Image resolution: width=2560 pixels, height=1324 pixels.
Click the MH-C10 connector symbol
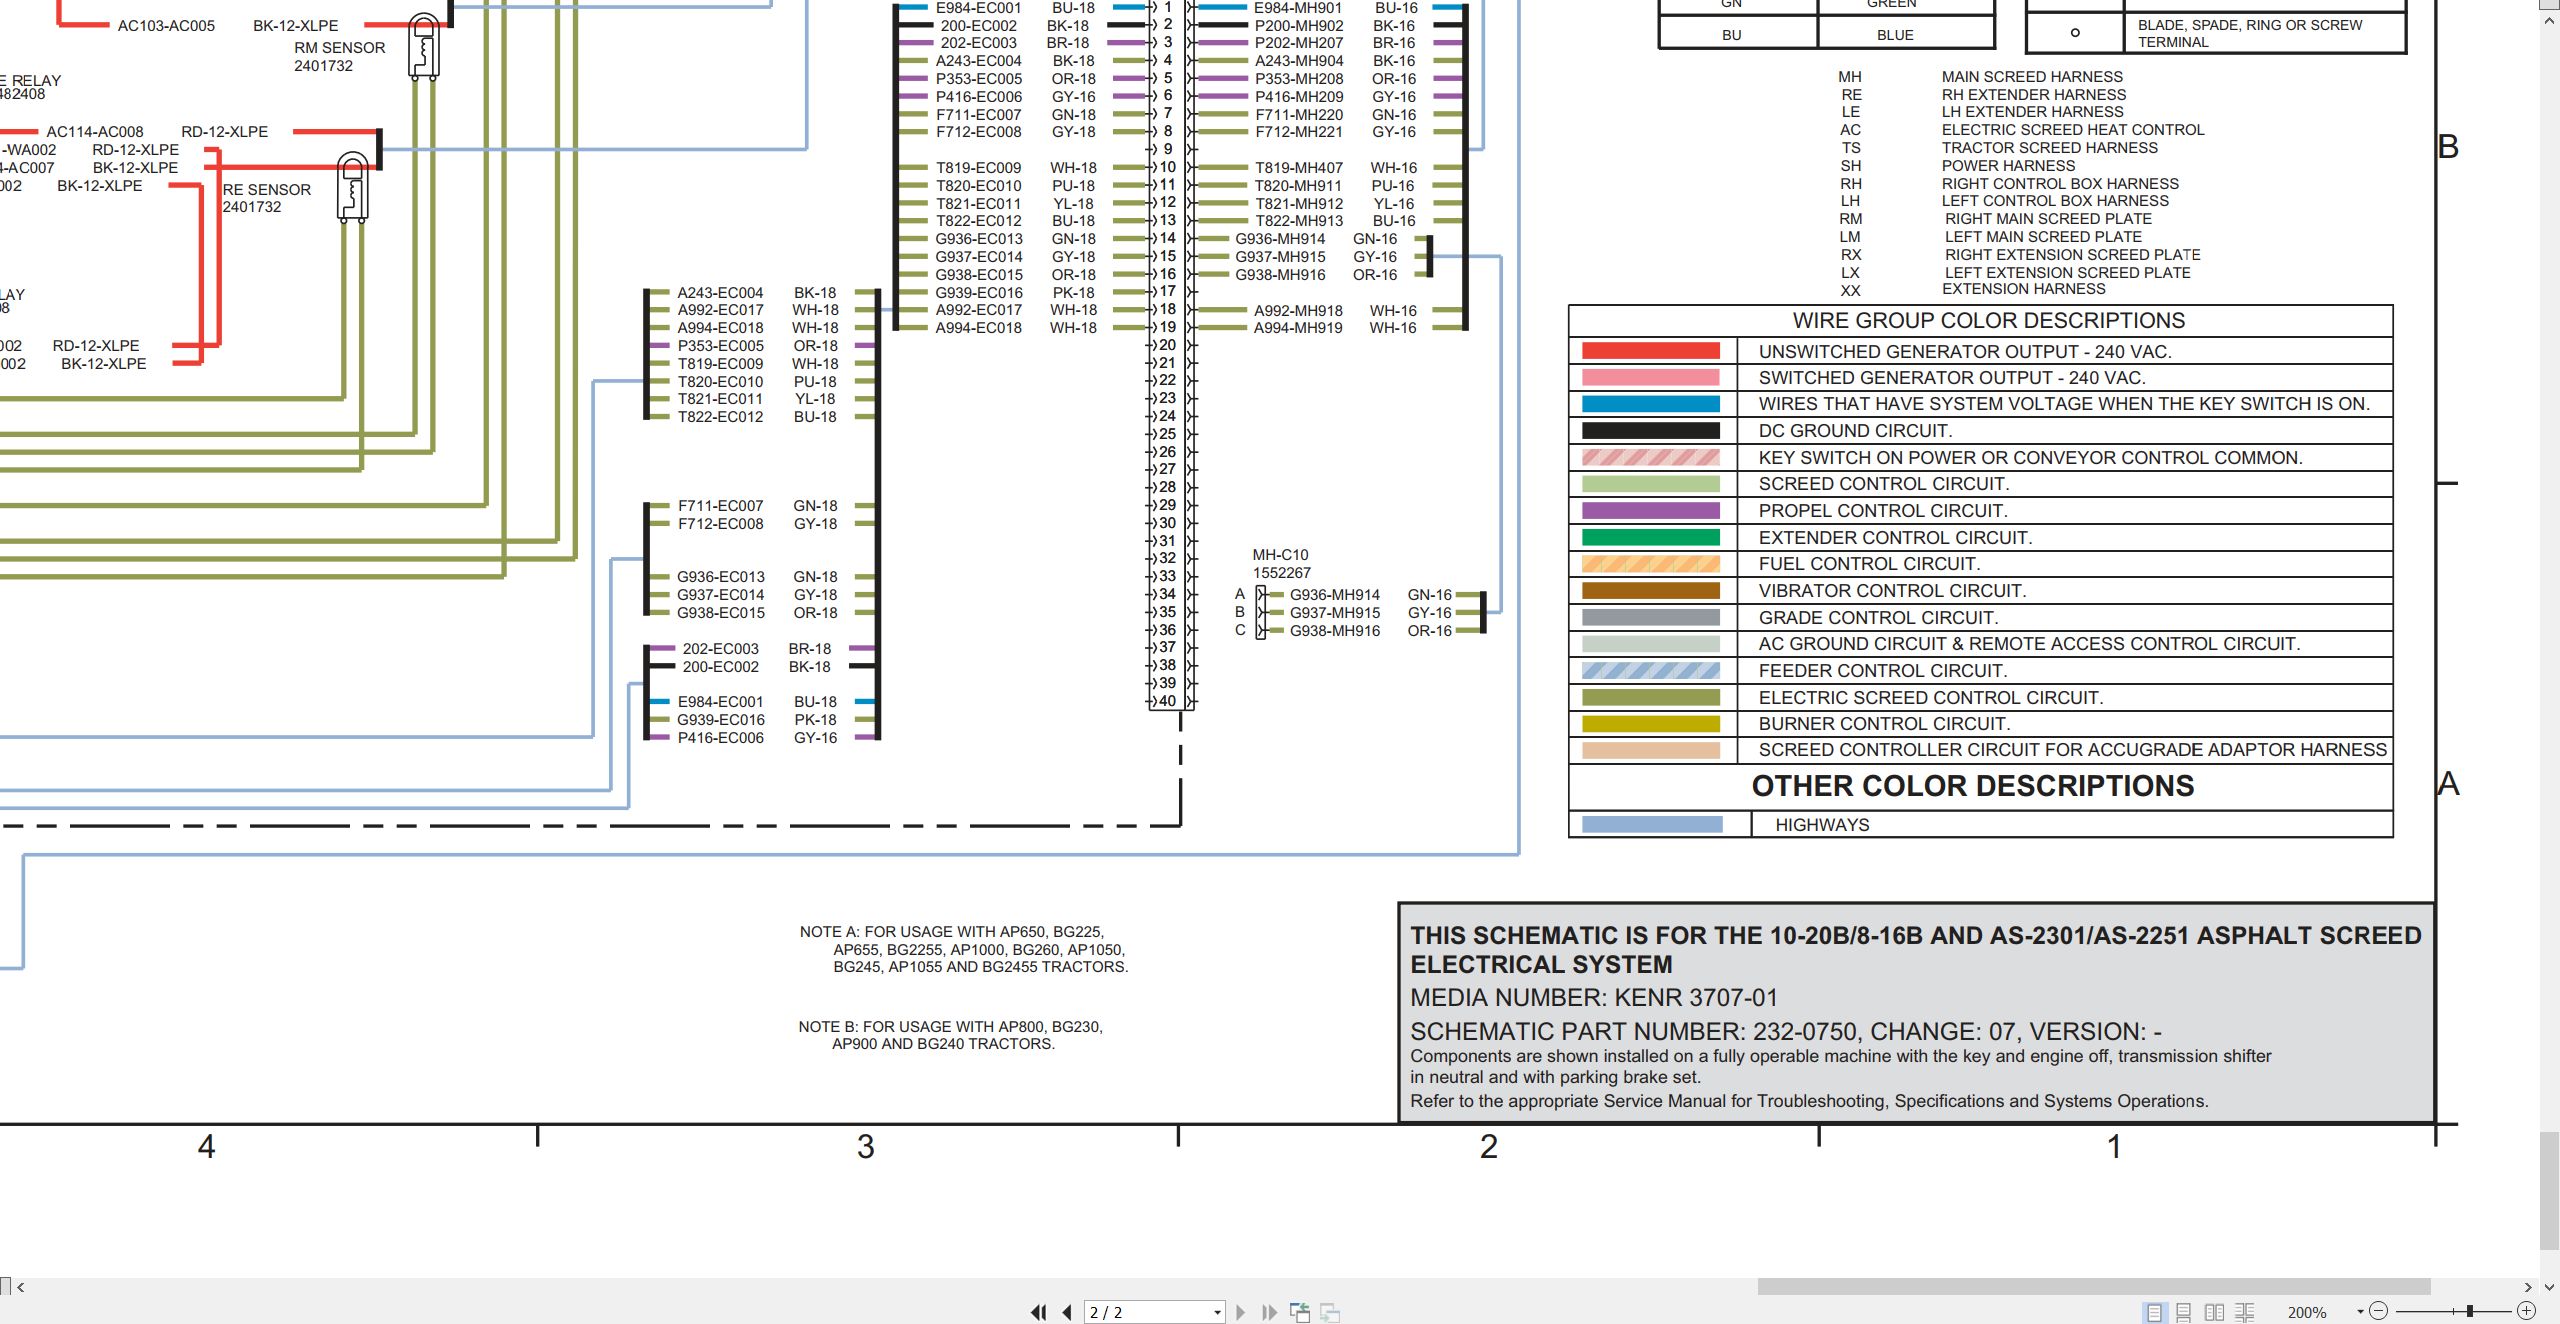coord(1261,612)
